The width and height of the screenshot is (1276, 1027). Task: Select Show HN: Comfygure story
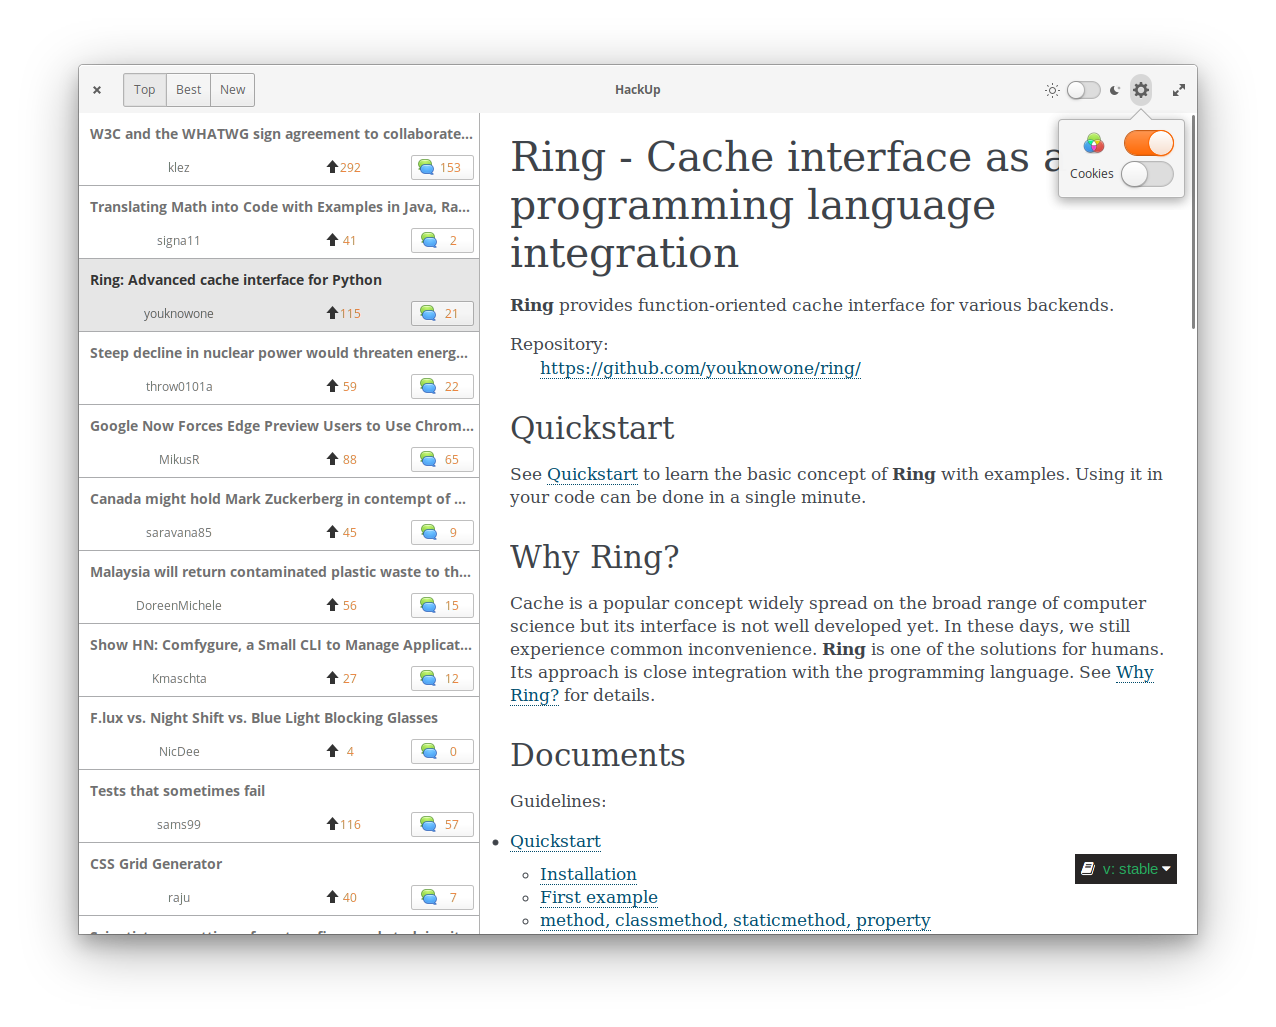pyautogui.click(x=279, y=660)
